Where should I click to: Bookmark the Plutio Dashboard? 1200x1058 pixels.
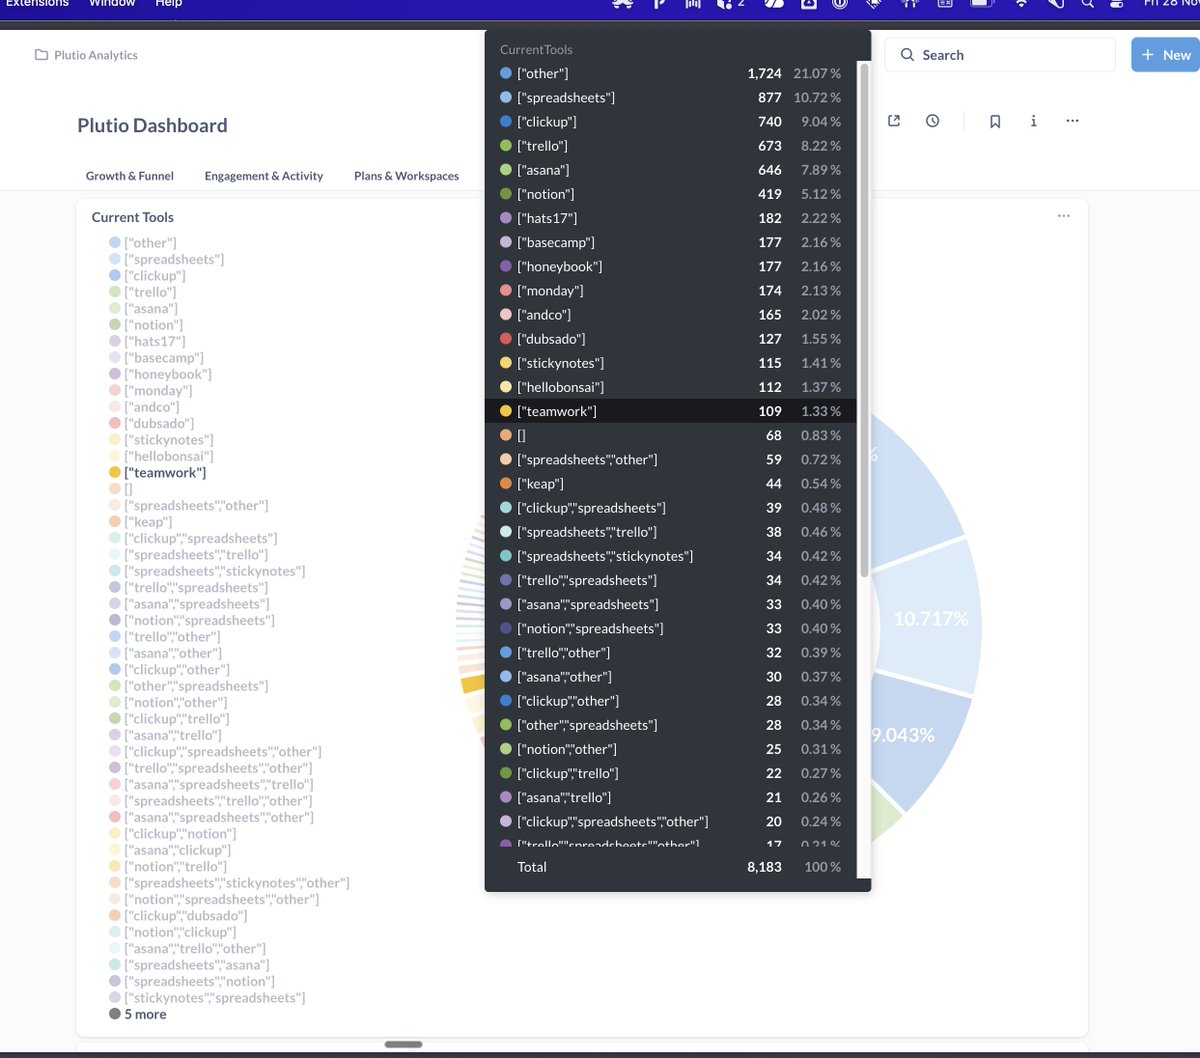(995, 121)
